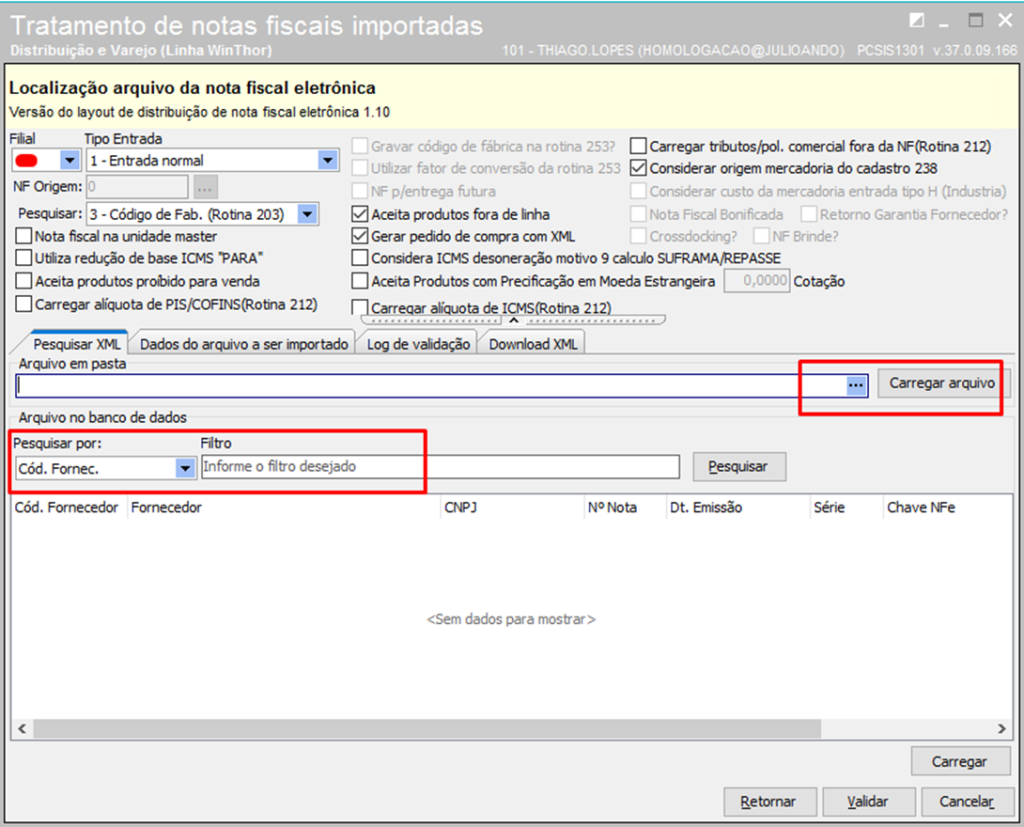This screenshot has width=1024, height=827.
Task: Open the Pesquisar por Cód. Fornec. dropdown
Action: (x=185, y=468)
